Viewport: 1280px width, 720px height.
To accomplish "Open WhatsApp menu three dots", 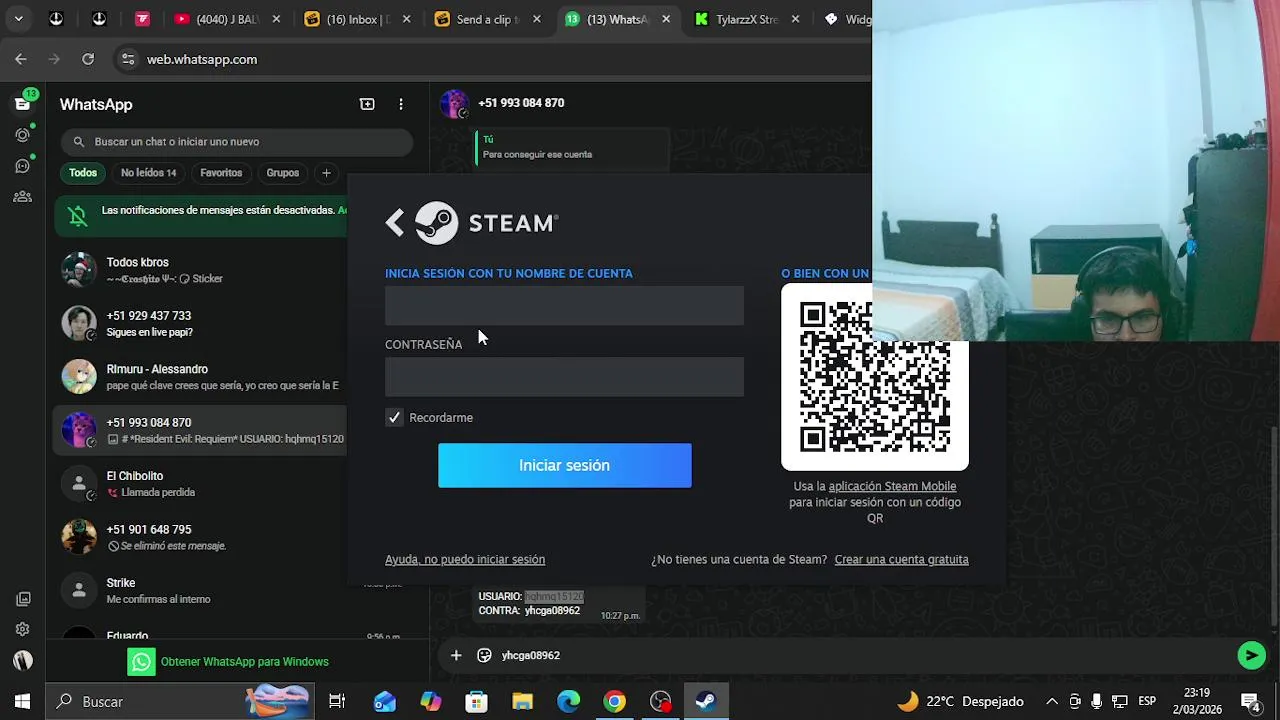I will (x=401, y=104).
